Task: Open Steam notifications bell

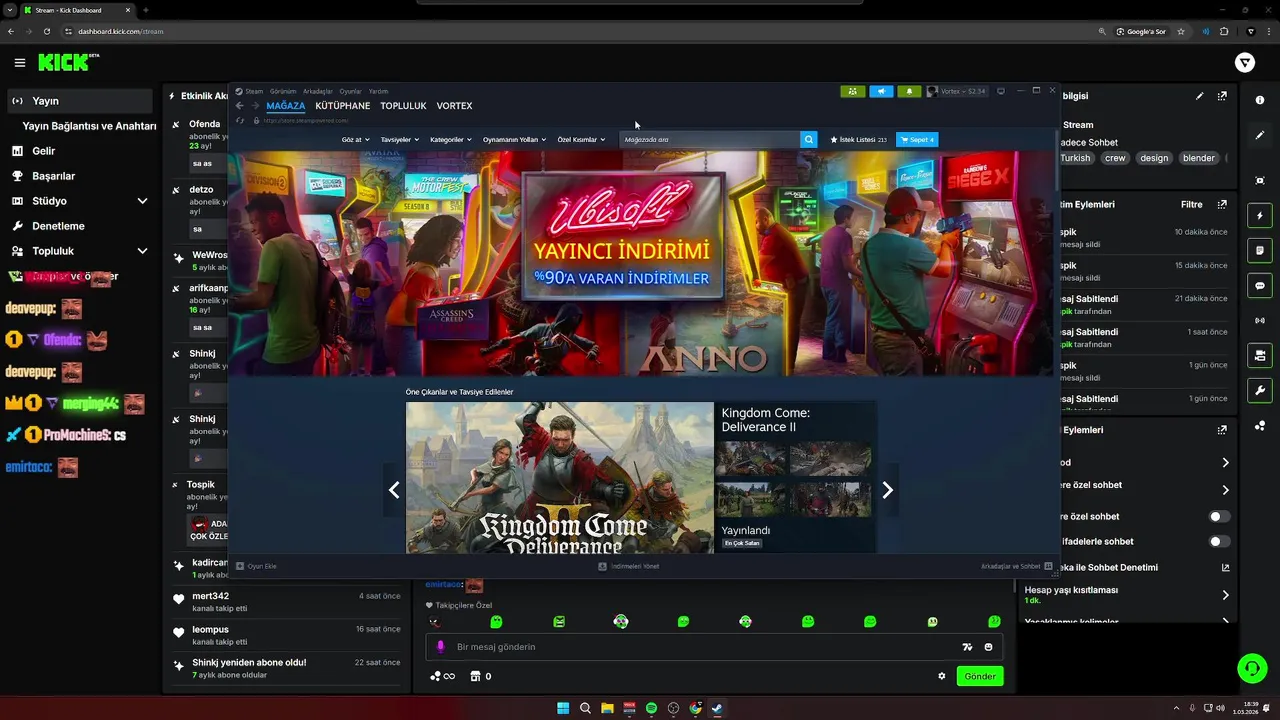Action: coord(909,91)
